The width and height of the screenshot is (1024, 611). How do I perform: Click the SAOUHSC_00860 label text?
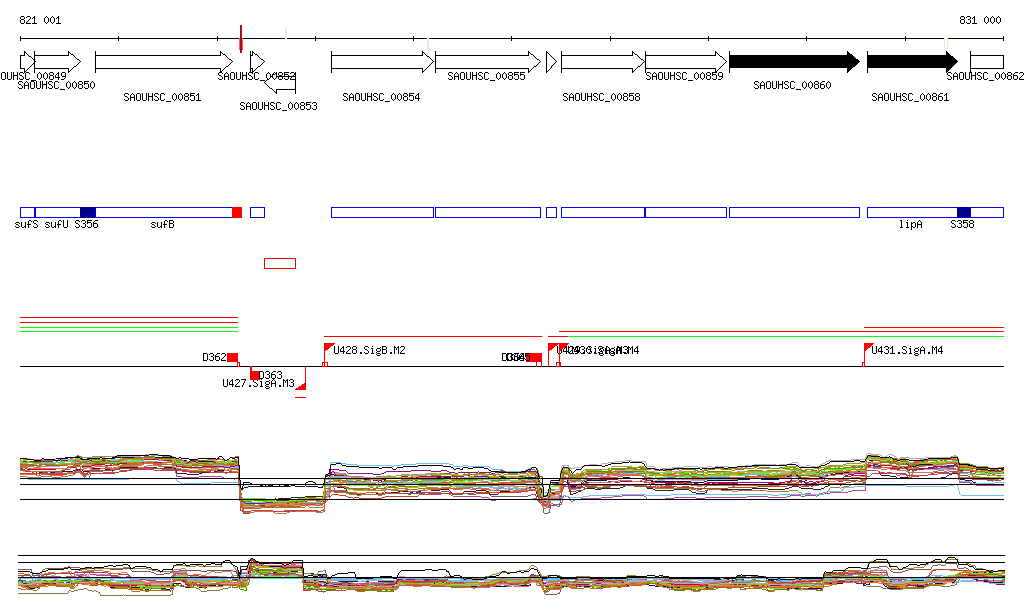[792, 86]
